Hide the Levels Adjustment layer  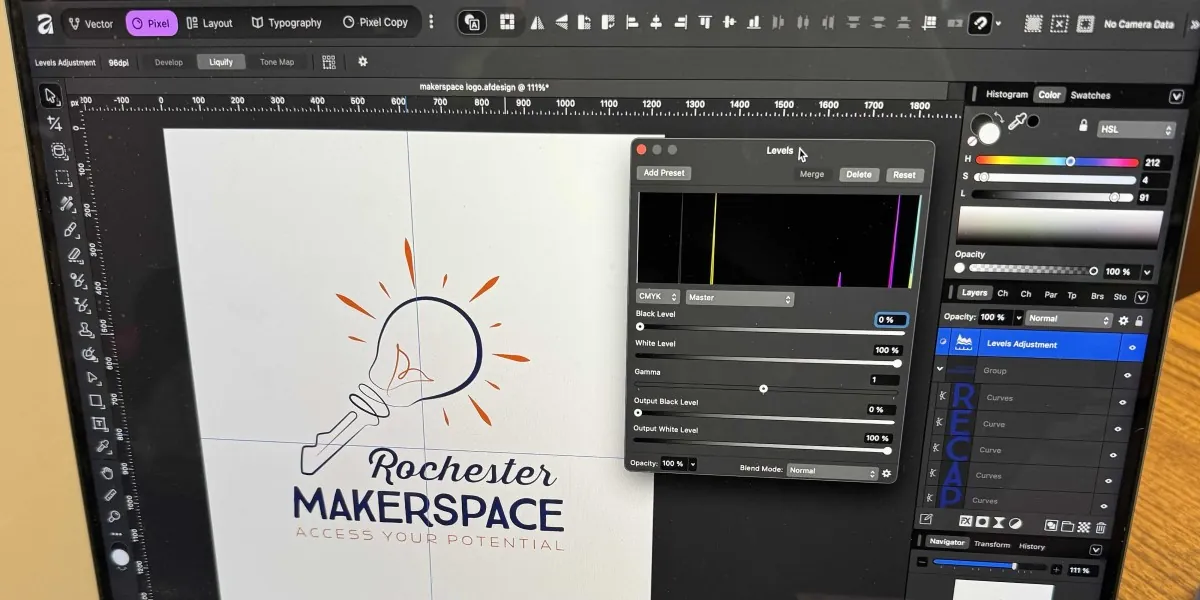click(x=1132, y=347)
